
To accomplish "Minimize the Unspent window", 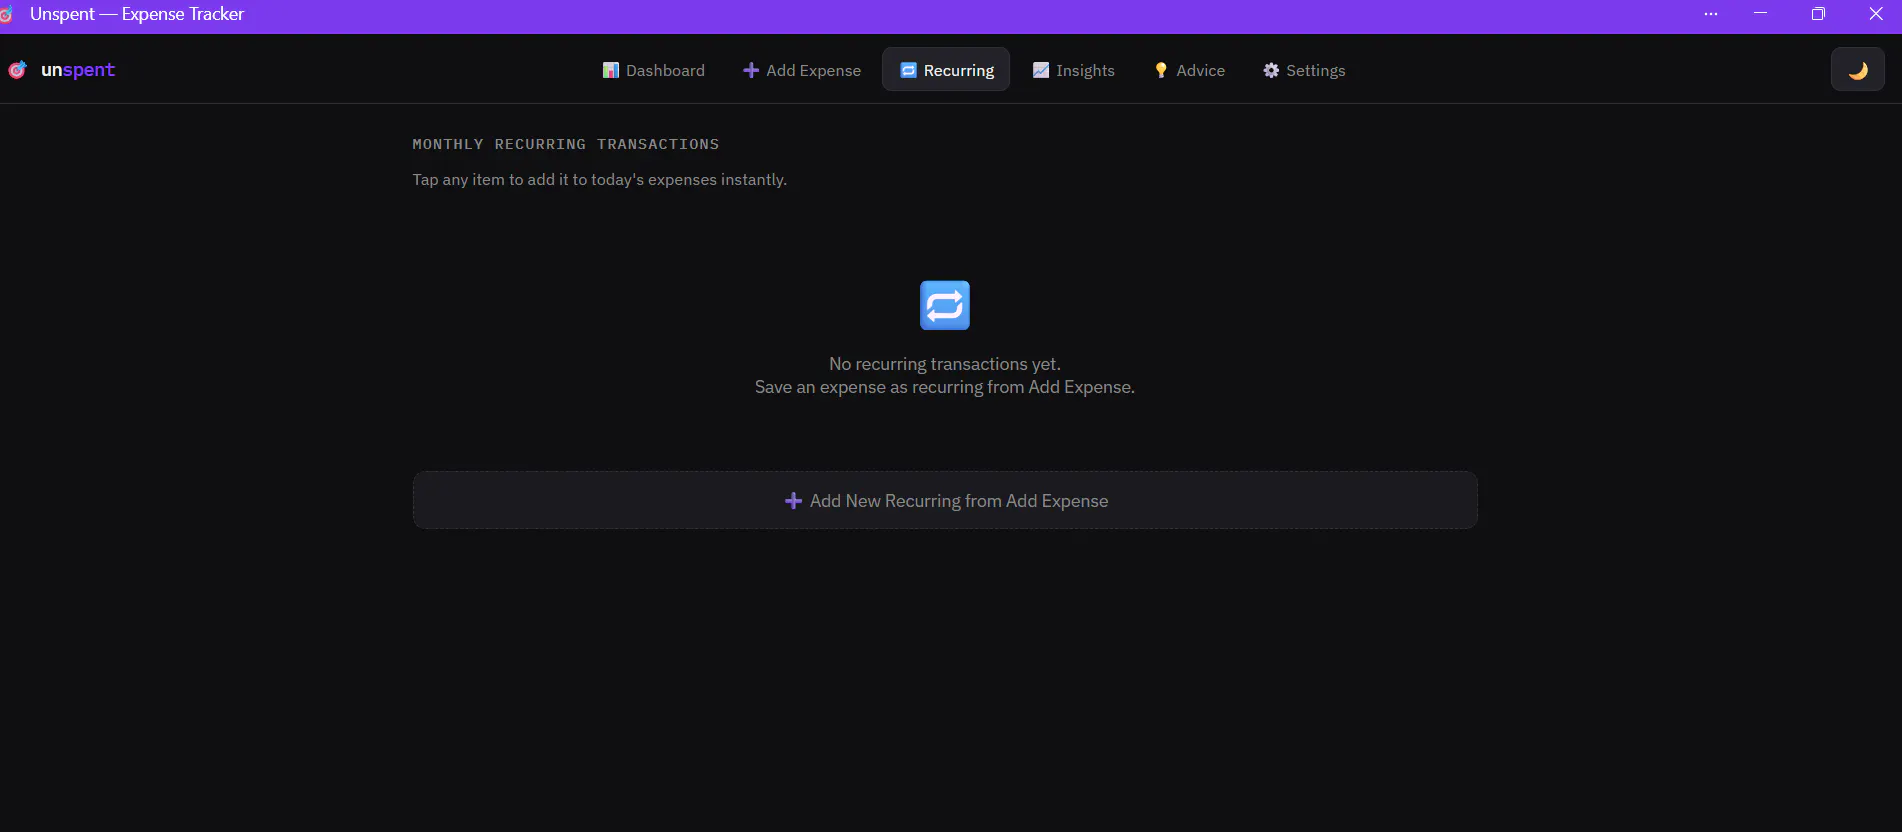I will point(1761,14).
